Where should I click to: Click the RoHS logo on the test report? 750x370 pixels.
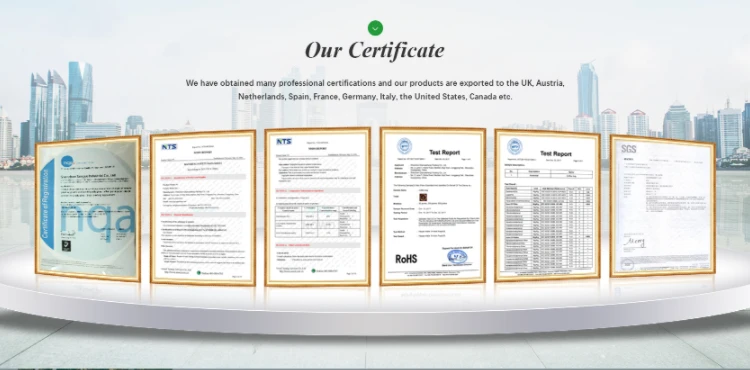point(406,259)
